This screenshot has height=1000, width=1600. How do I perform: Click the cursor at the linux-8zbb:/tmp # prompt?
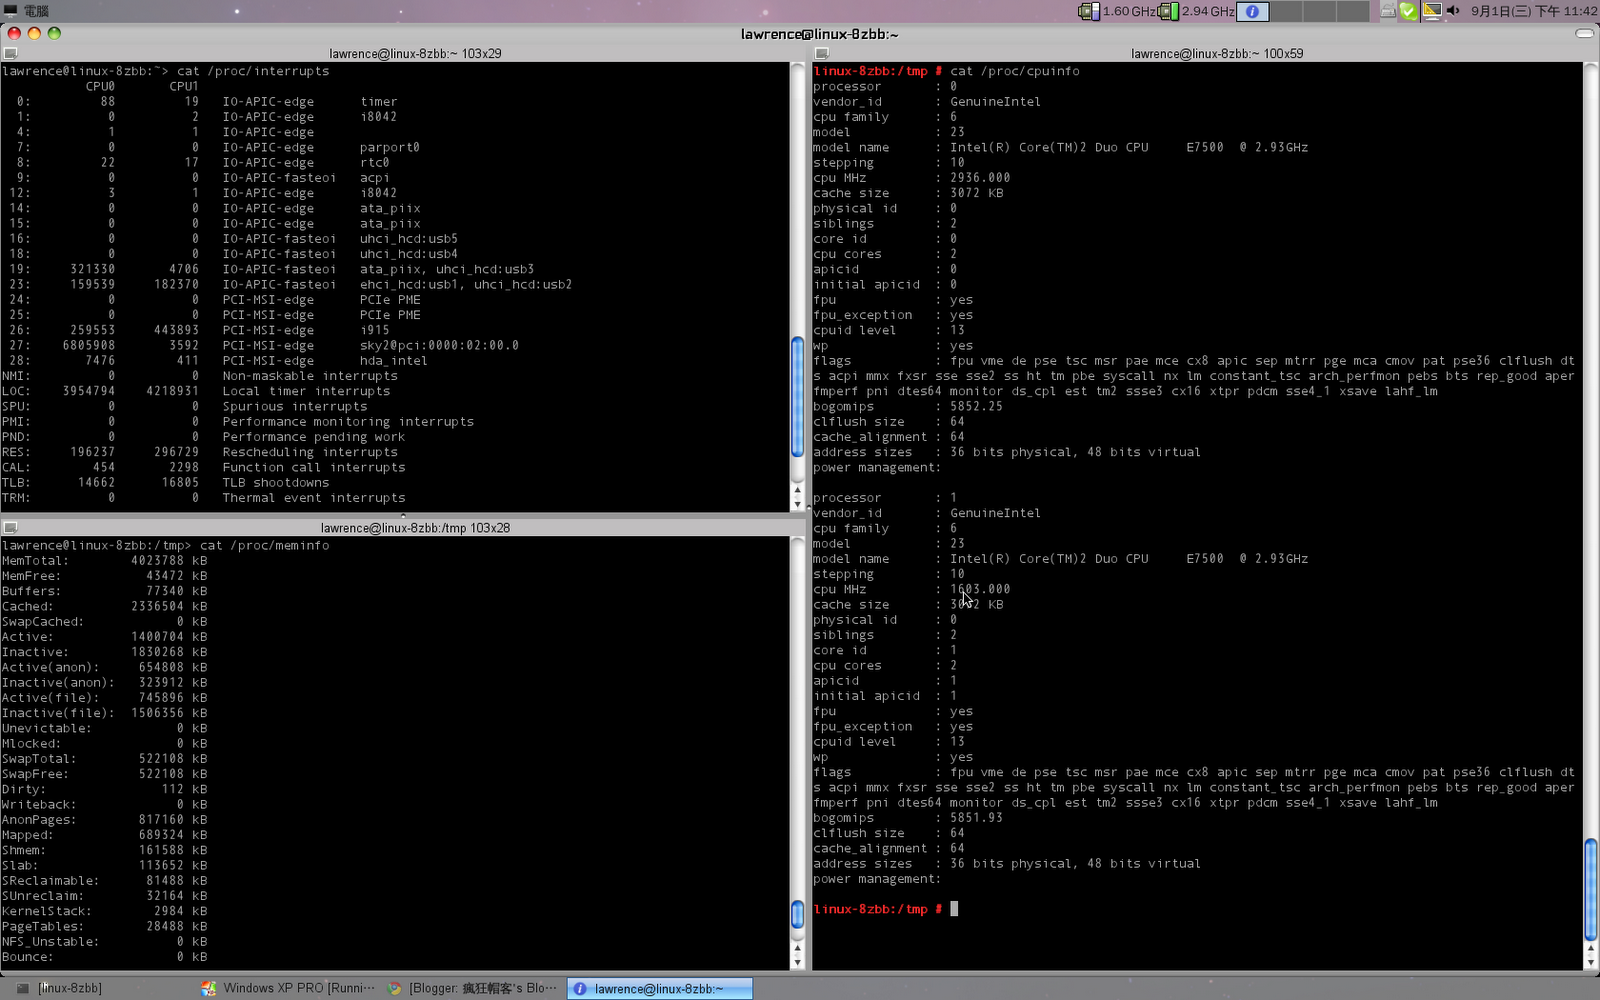pyautogui.click(x=954, y=909)
